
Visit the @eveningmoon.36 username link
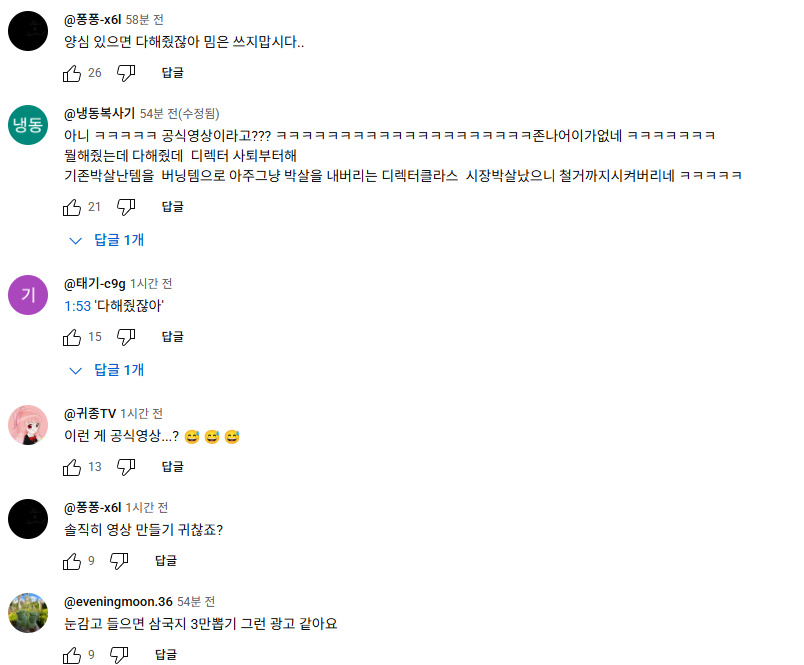[x=118, y=601]
